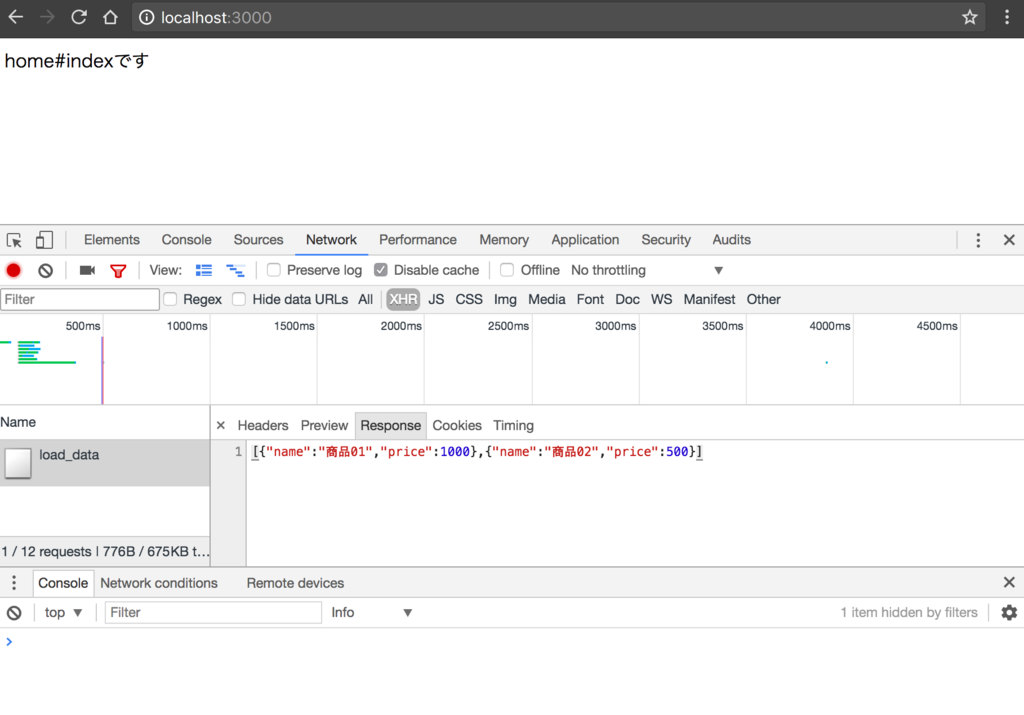
Task: Stop recording network log with red button
Action: tap(14, 270)
